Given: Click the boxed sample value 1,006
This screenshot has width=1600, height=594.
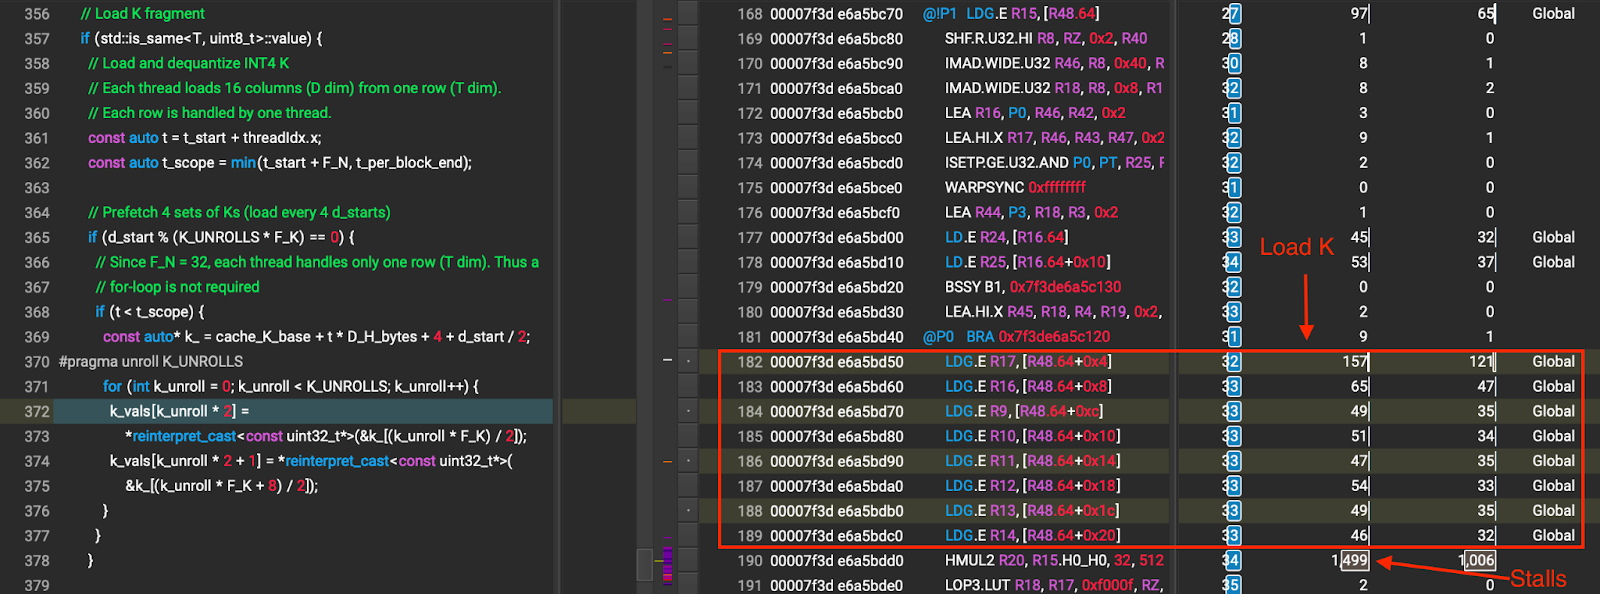Looking at the screenshot, I should pyautogui.click(x=1477, y=561).
